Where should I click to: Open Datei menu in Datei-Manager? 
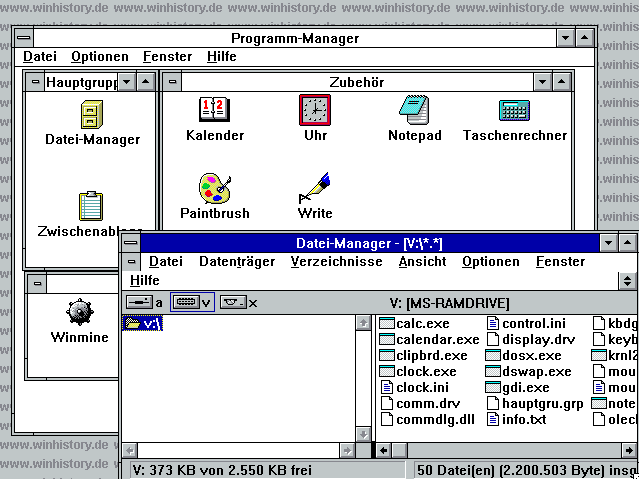(x=165, y=261)
